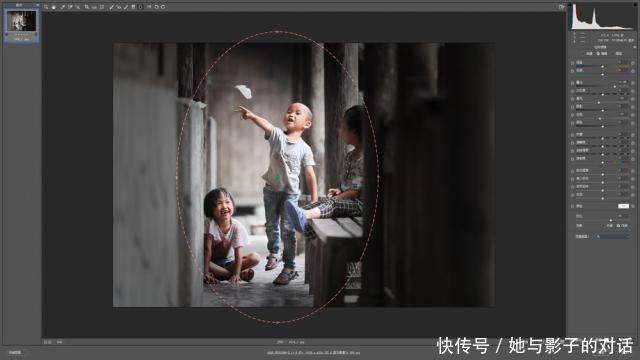This screenshot has height=360, width=640.
Task: Rotate image counterclockwise
Action: (156, 7)
